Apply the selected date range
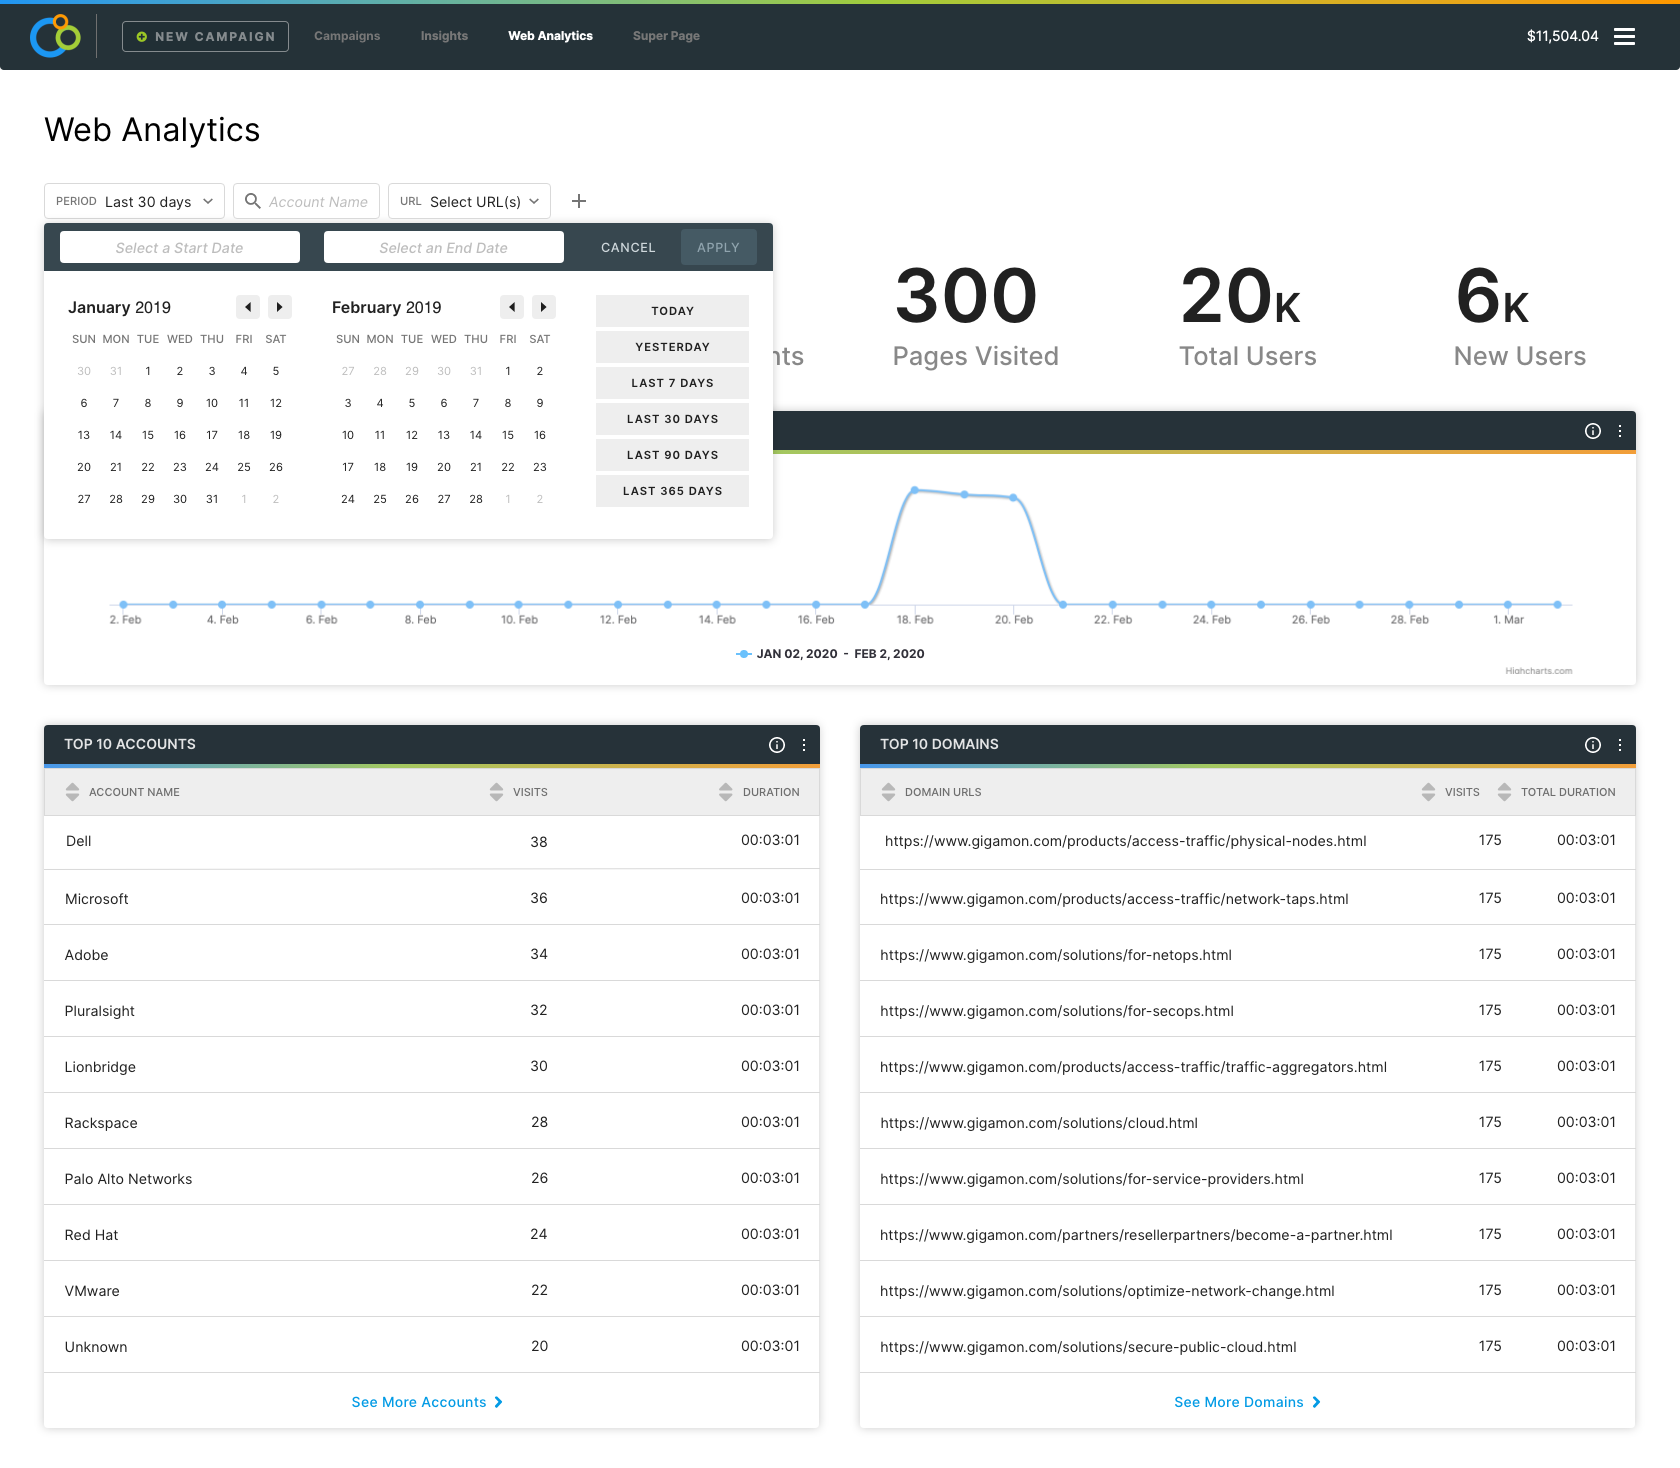 pyautogui.click(x=718, y=247)
